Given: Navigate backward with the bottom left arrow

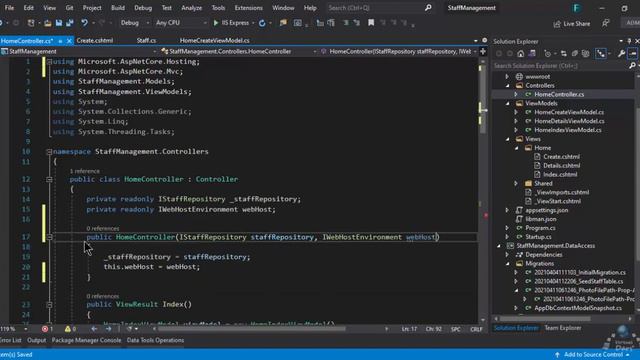Looking at the screenshot, I should click(94, 329).
